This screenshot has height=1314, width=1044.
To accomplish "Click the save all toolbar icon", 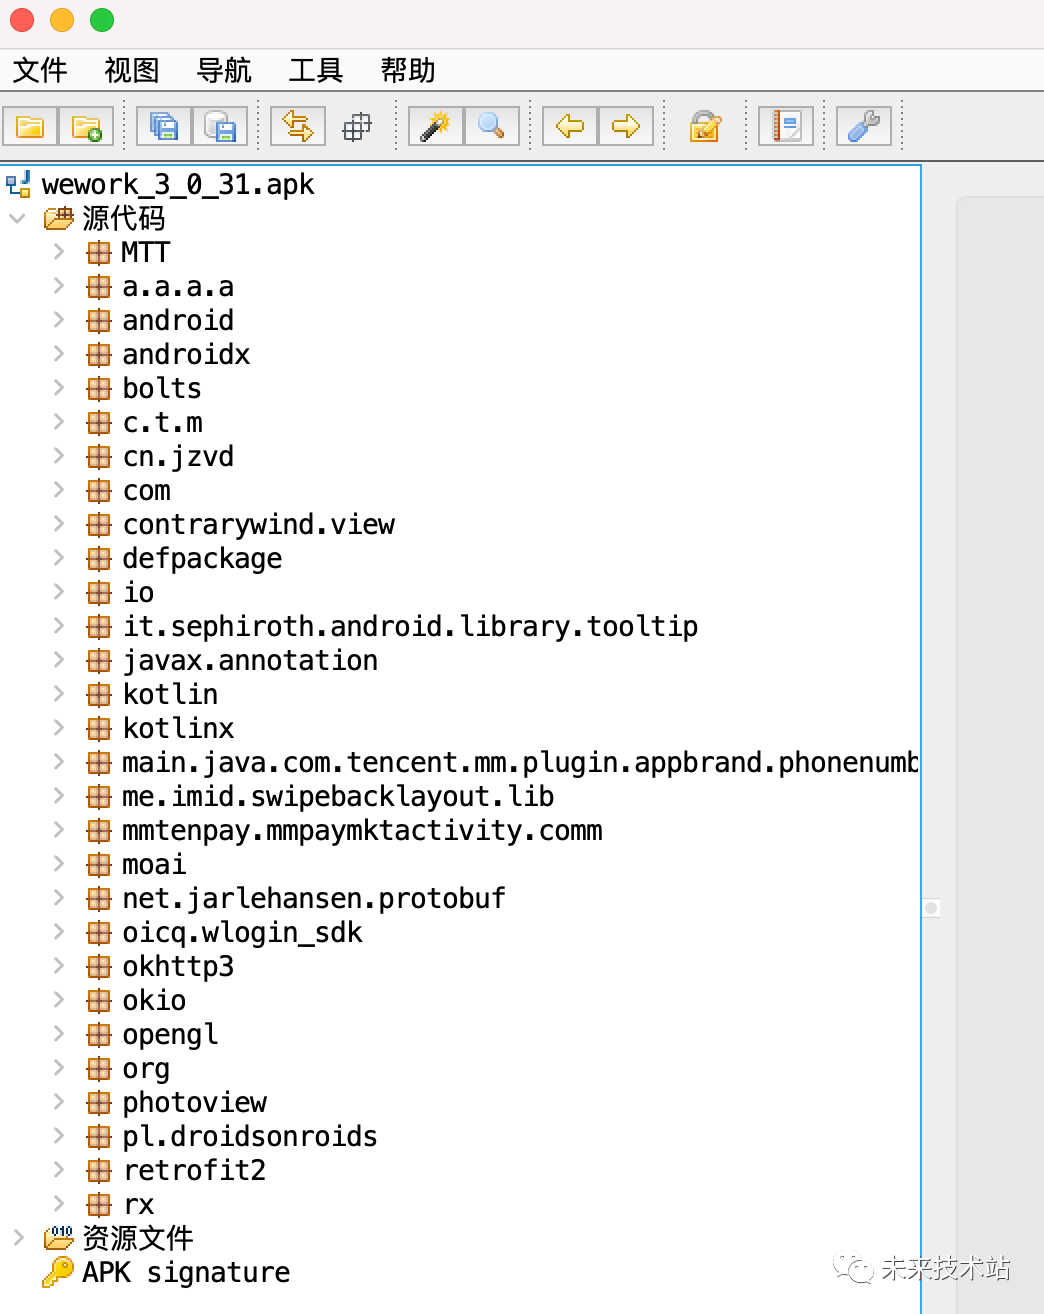I will [163, 126].
